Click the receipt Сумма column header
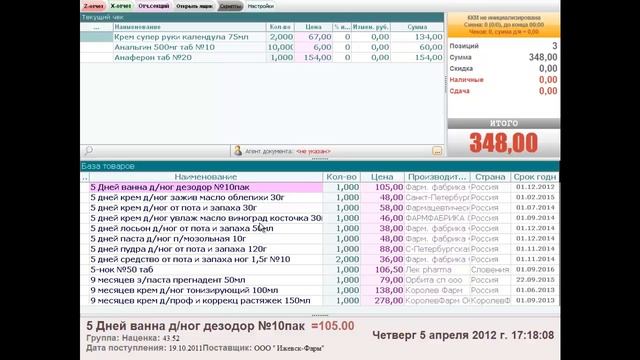This screenshot has height=360, width=640. coord(417,27)
